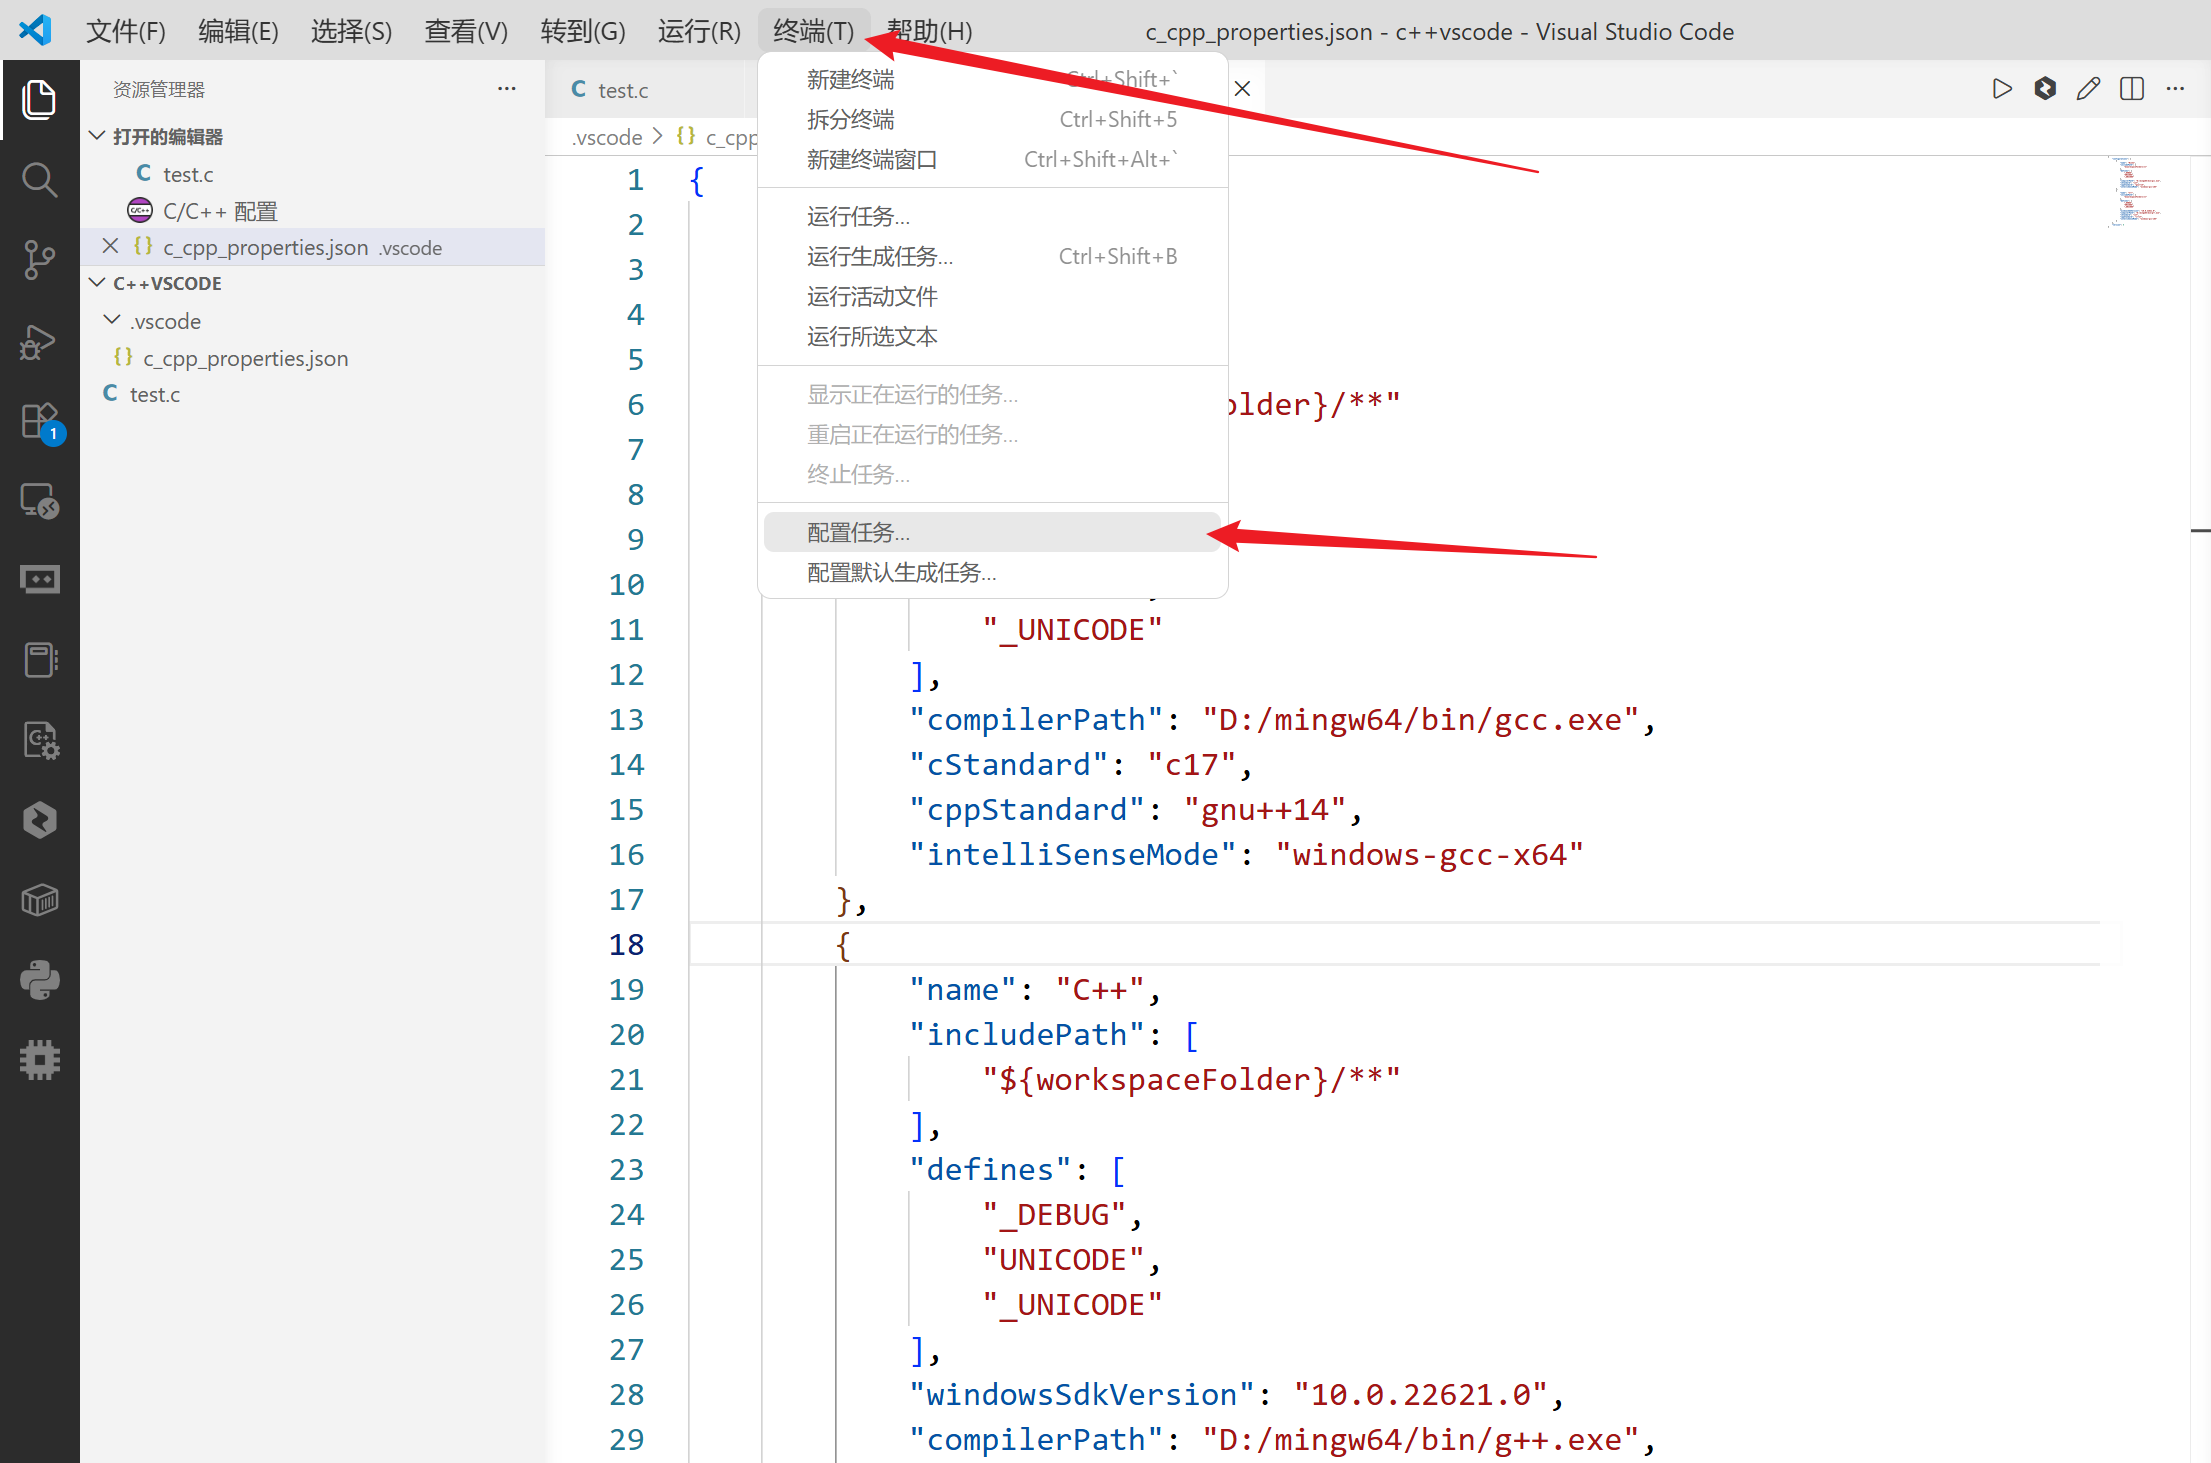Image resolution: width=2211 pixels, height=1463 pixels.
Task: Open the Remote Explorer view
Action: tap(39, 500)
